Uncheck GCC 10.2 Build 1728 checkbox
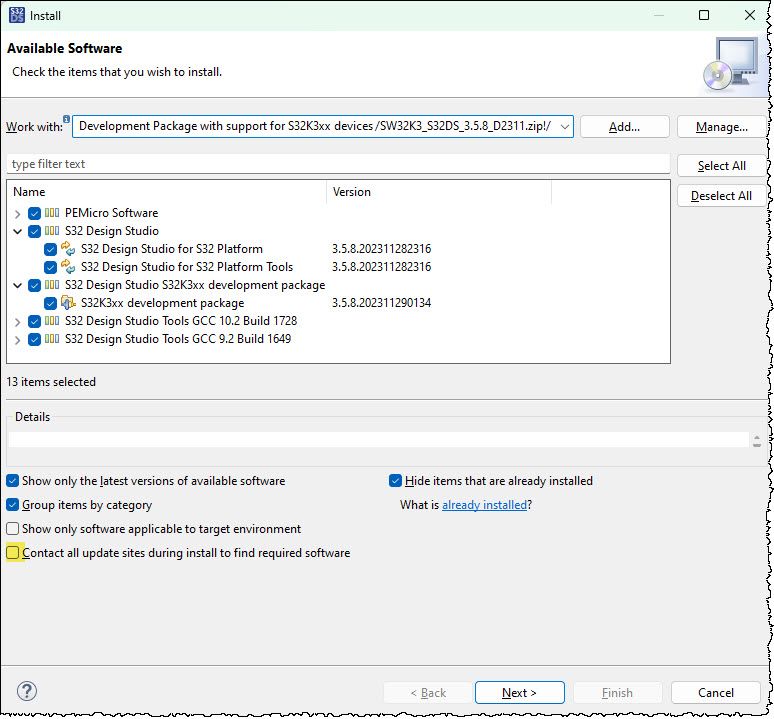774x719 pixels. click(x=35, y=321)
